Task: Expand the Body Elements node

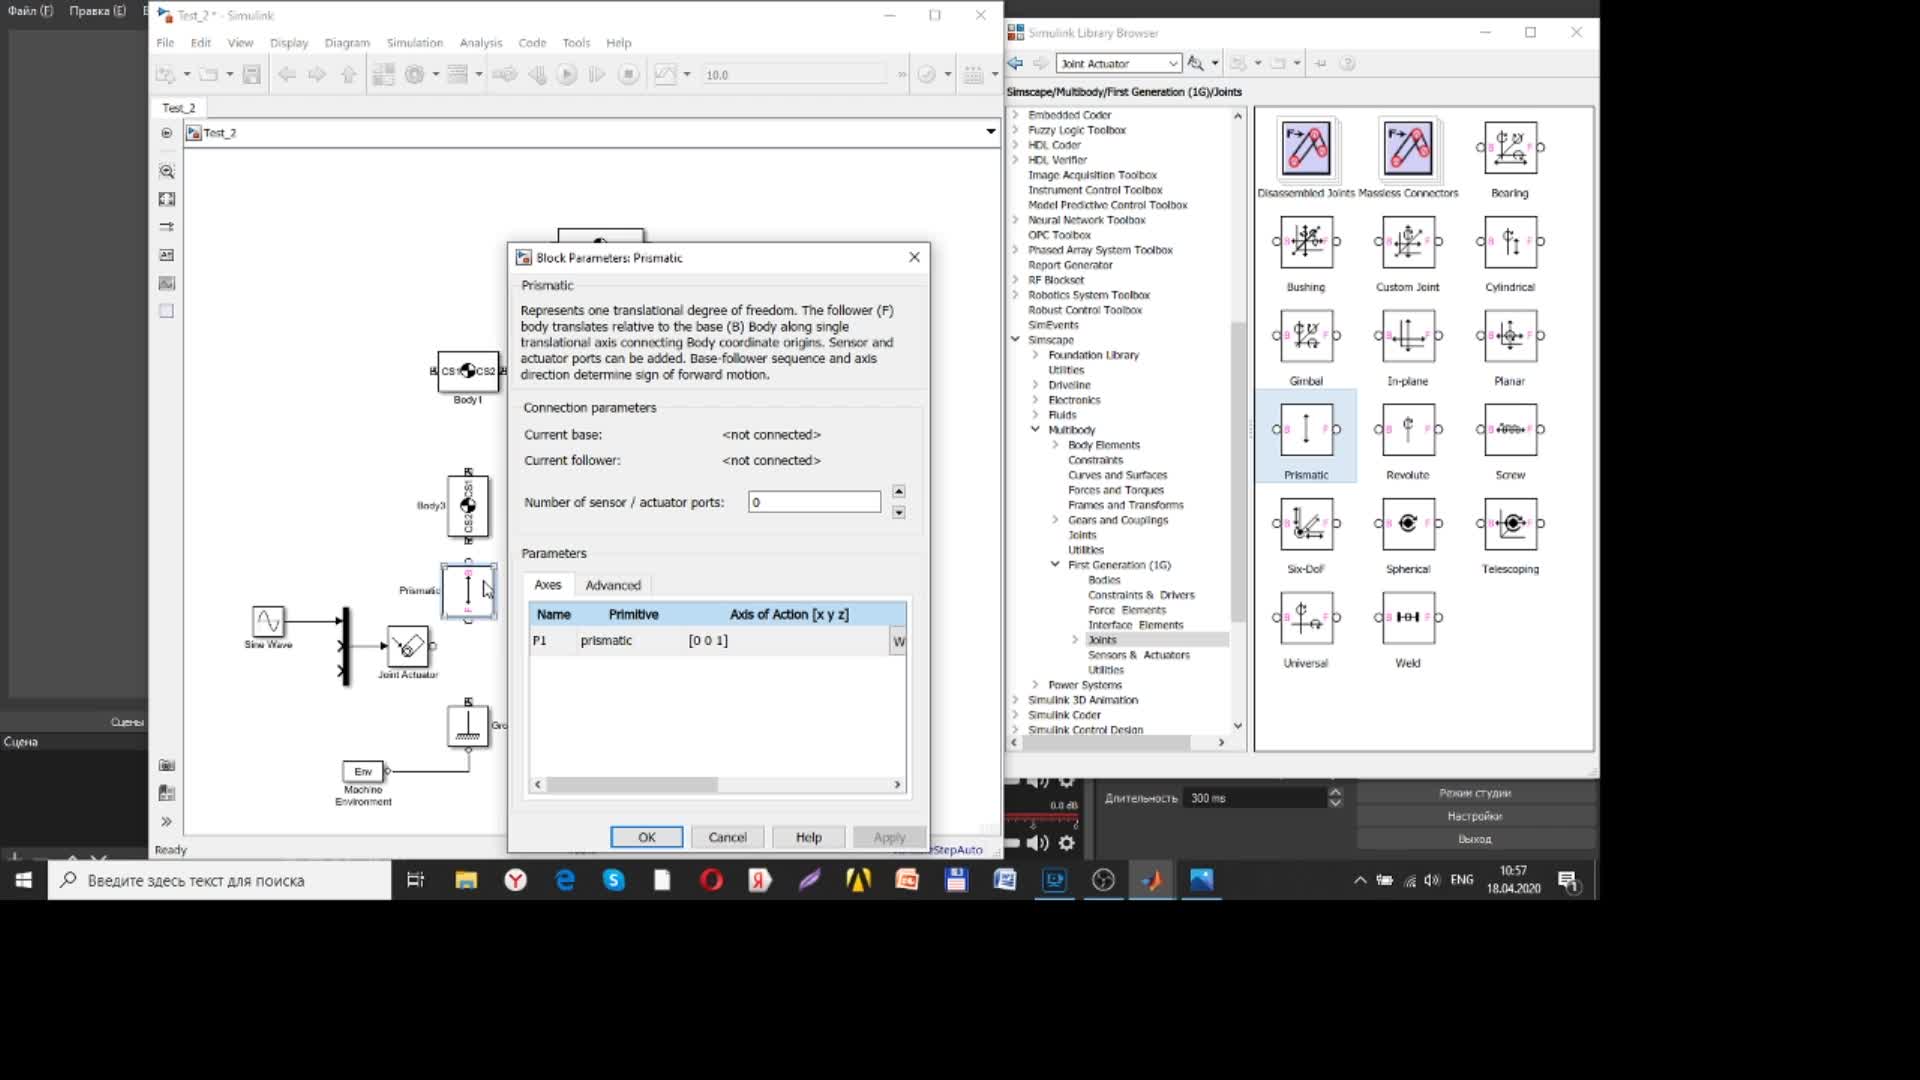Action: 1055,445
